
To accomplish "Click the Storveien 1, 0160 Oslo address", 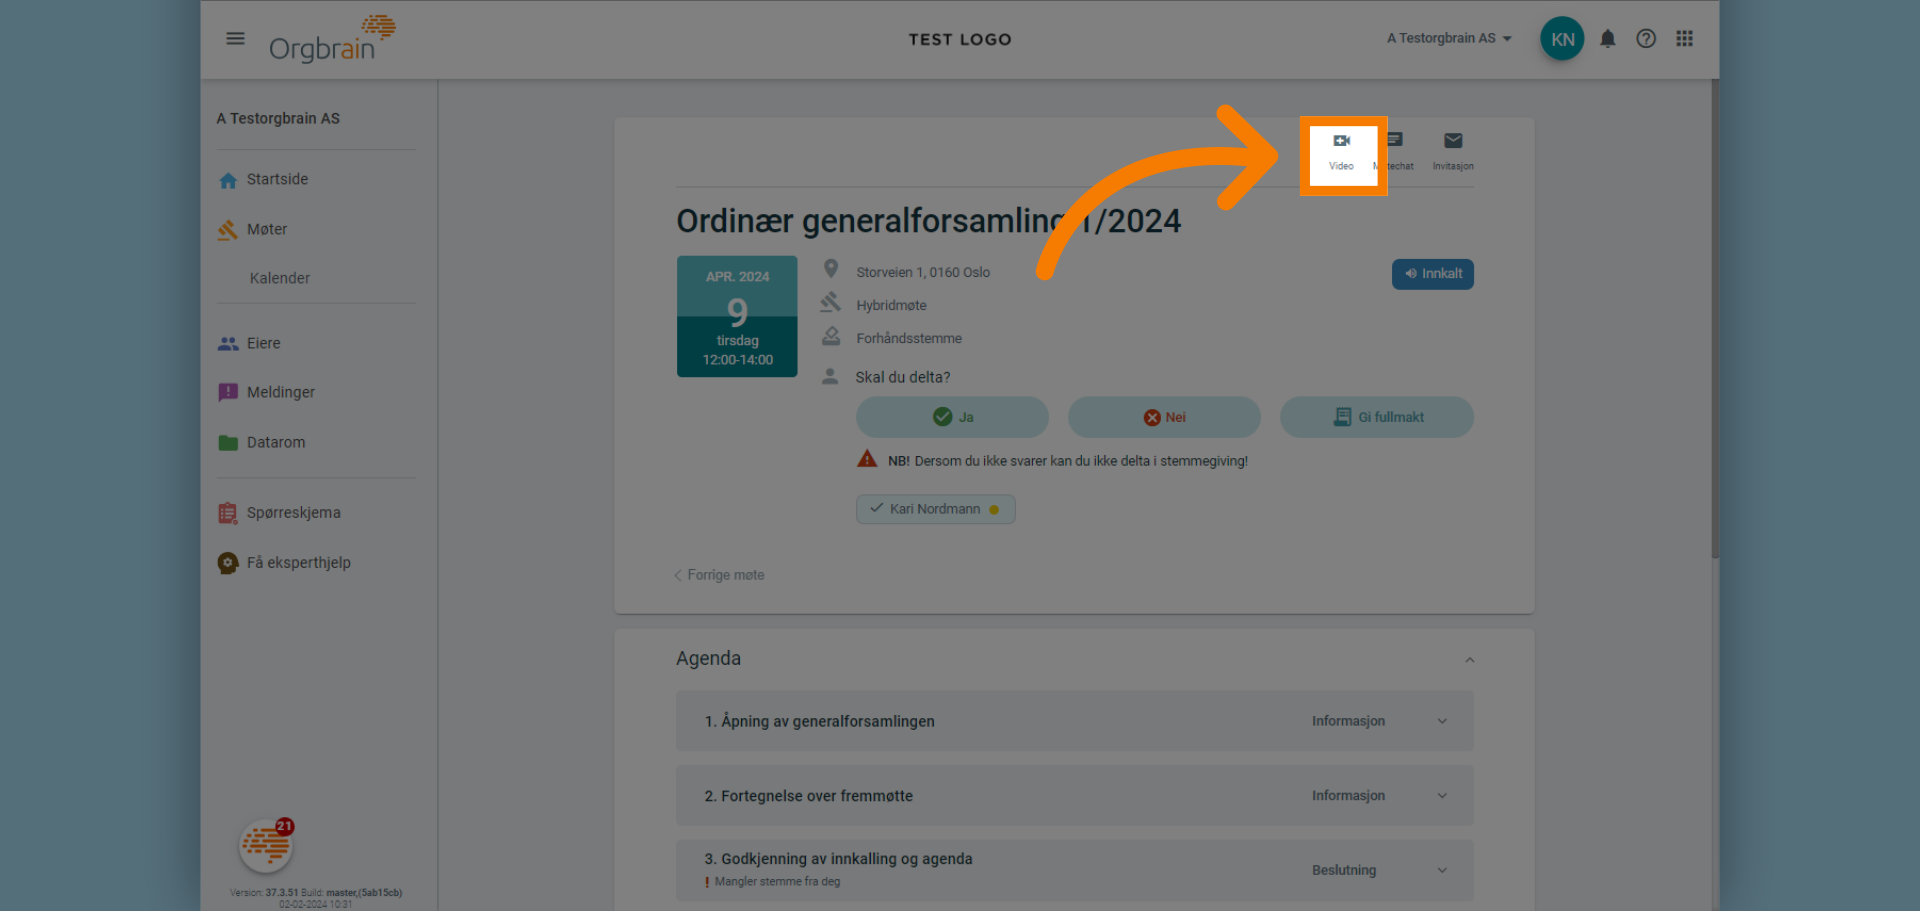I will coord(923,272).
